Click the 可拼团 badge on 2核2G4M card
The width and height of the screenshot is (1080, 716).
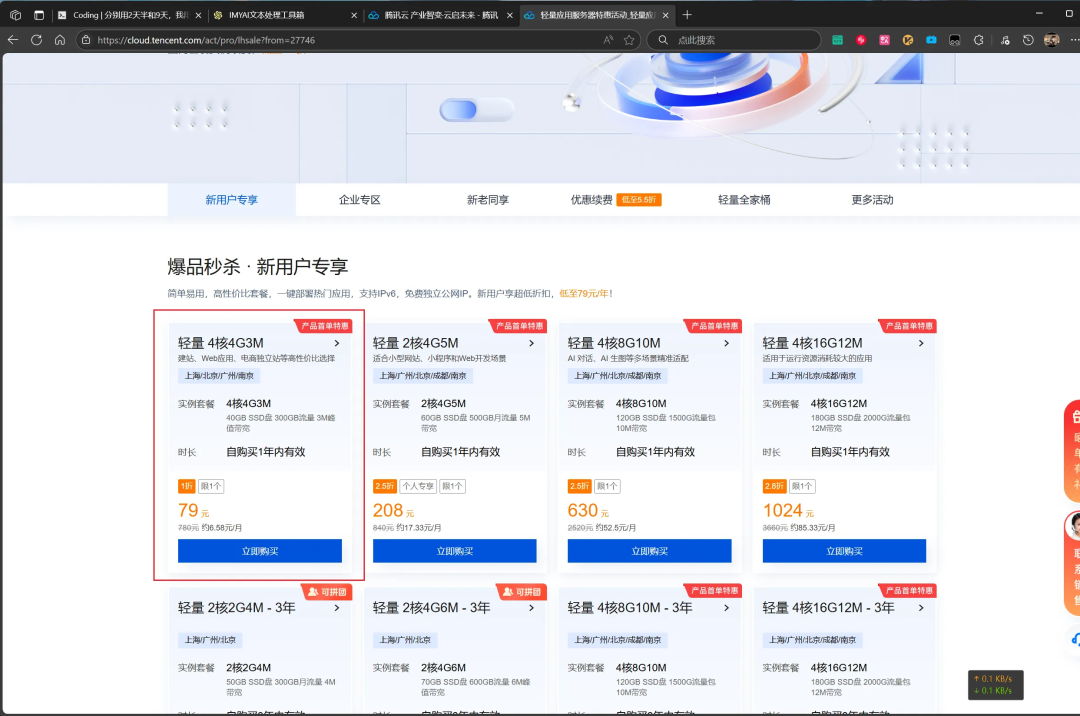point(327,592)
